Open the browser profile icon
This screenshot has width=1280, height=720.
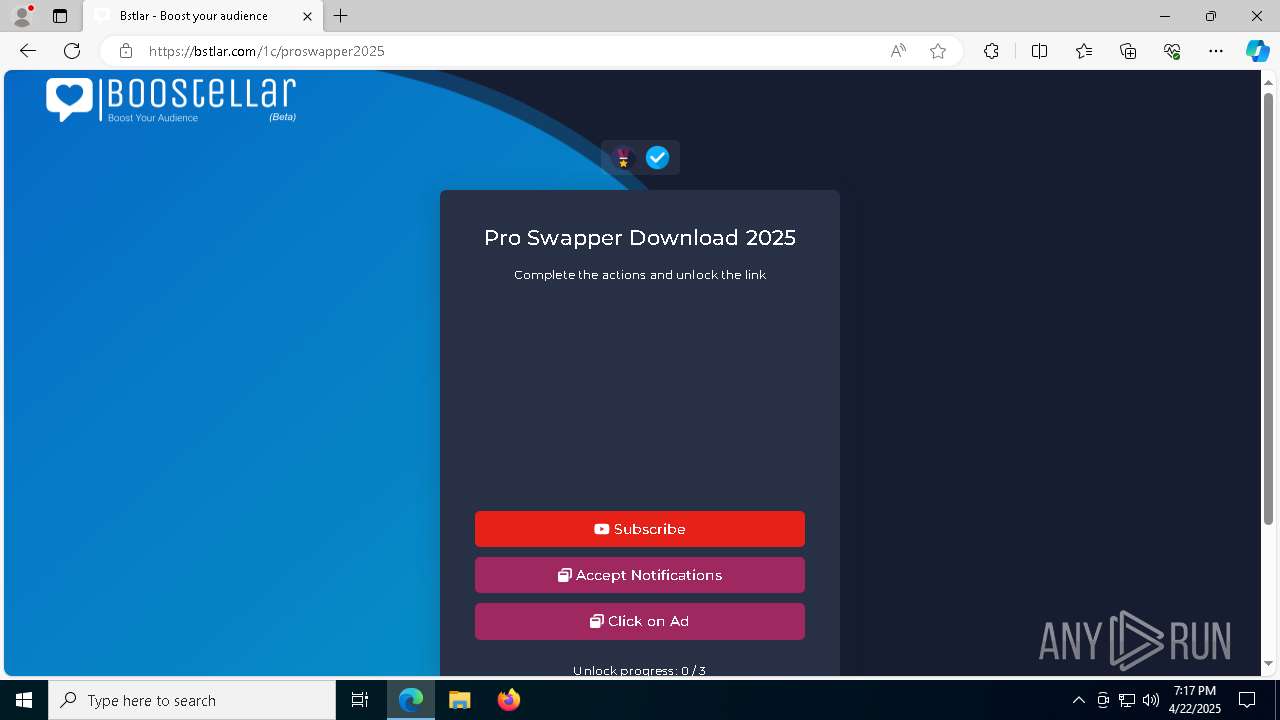[21, 16]
